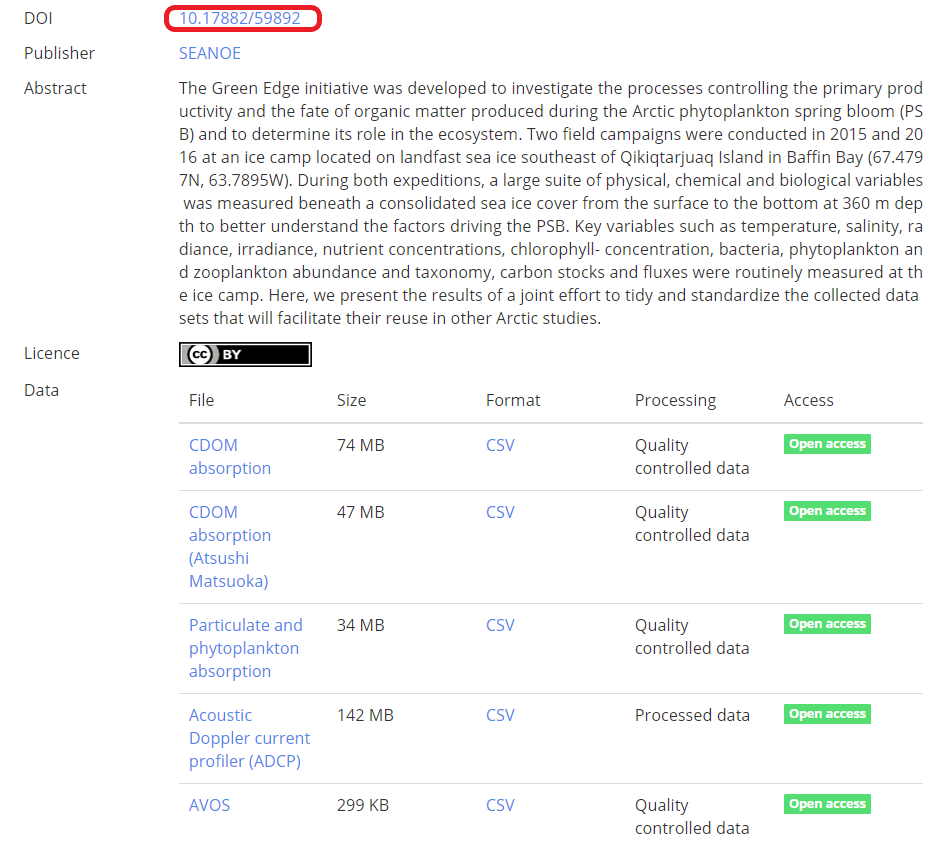Click the Open access badge for ADCP
The image size is (950, 843).
point(827,713)
